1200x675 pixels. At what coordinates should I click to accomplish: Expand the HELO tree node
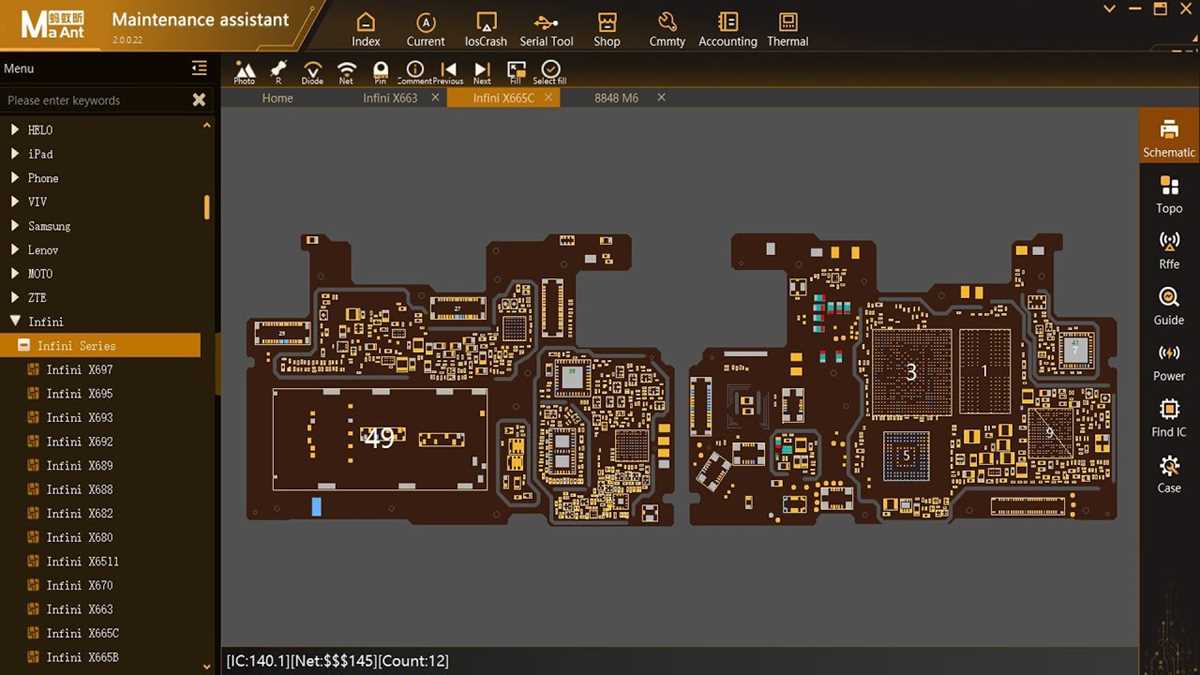[15, 130]
